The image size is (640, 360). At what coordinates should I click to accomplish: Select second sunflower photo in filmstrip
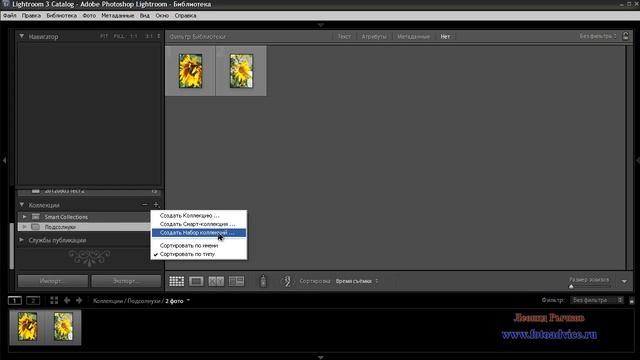[63, 327]
